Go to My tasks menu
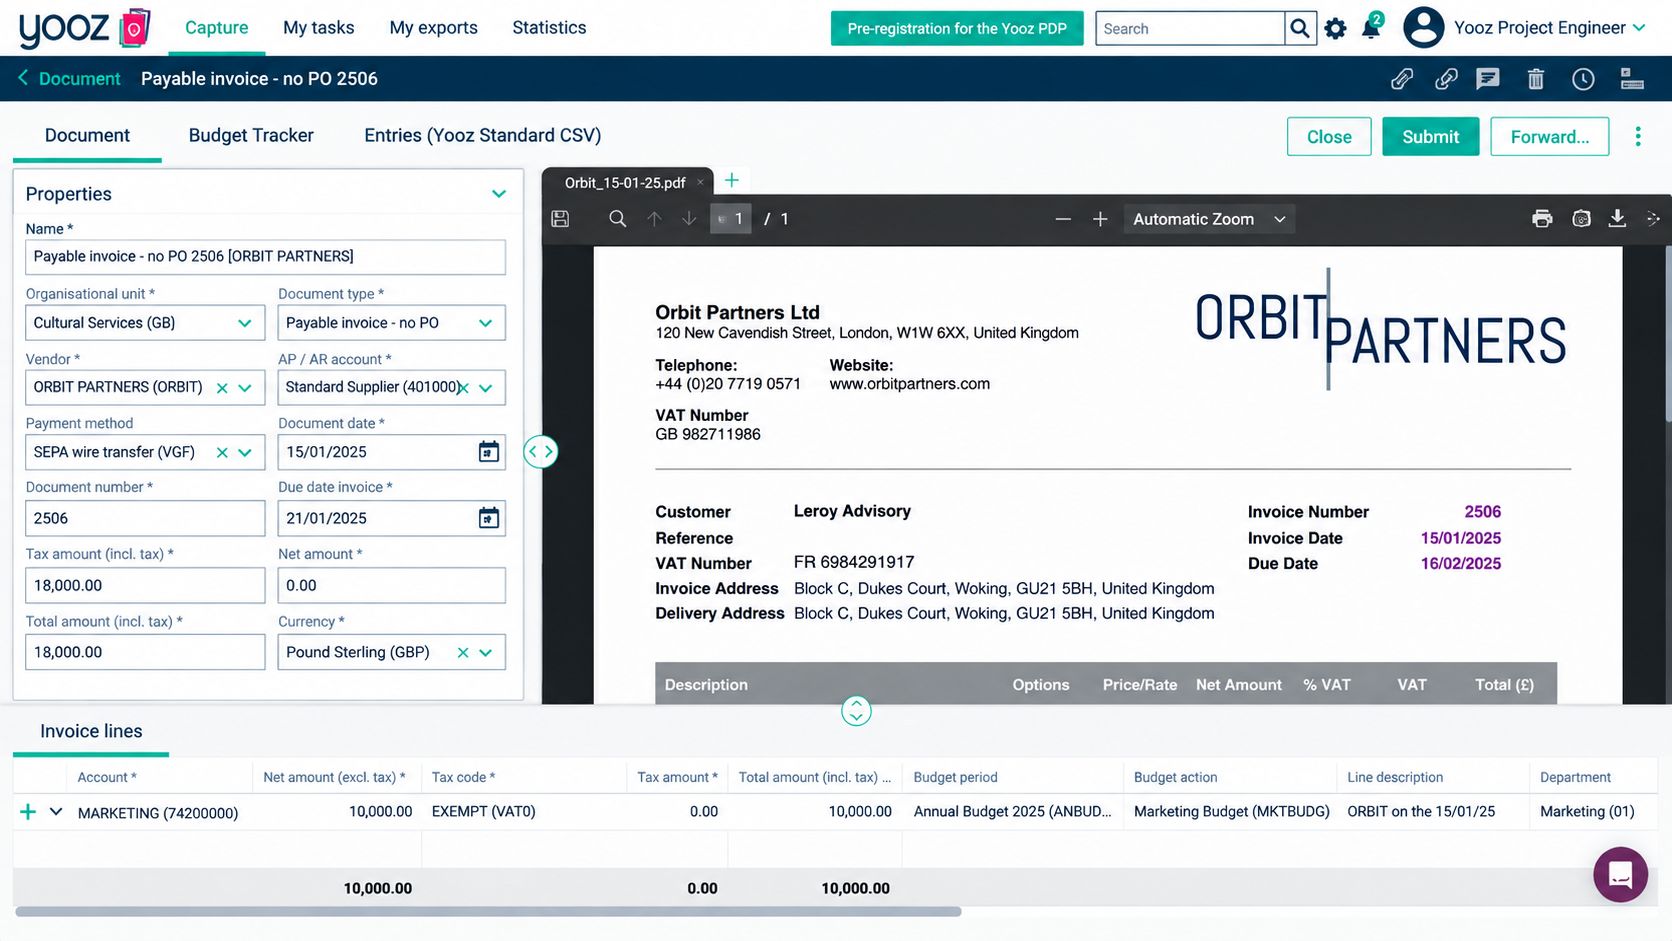This screenshot has height=941, width=1672. (319, 28)
